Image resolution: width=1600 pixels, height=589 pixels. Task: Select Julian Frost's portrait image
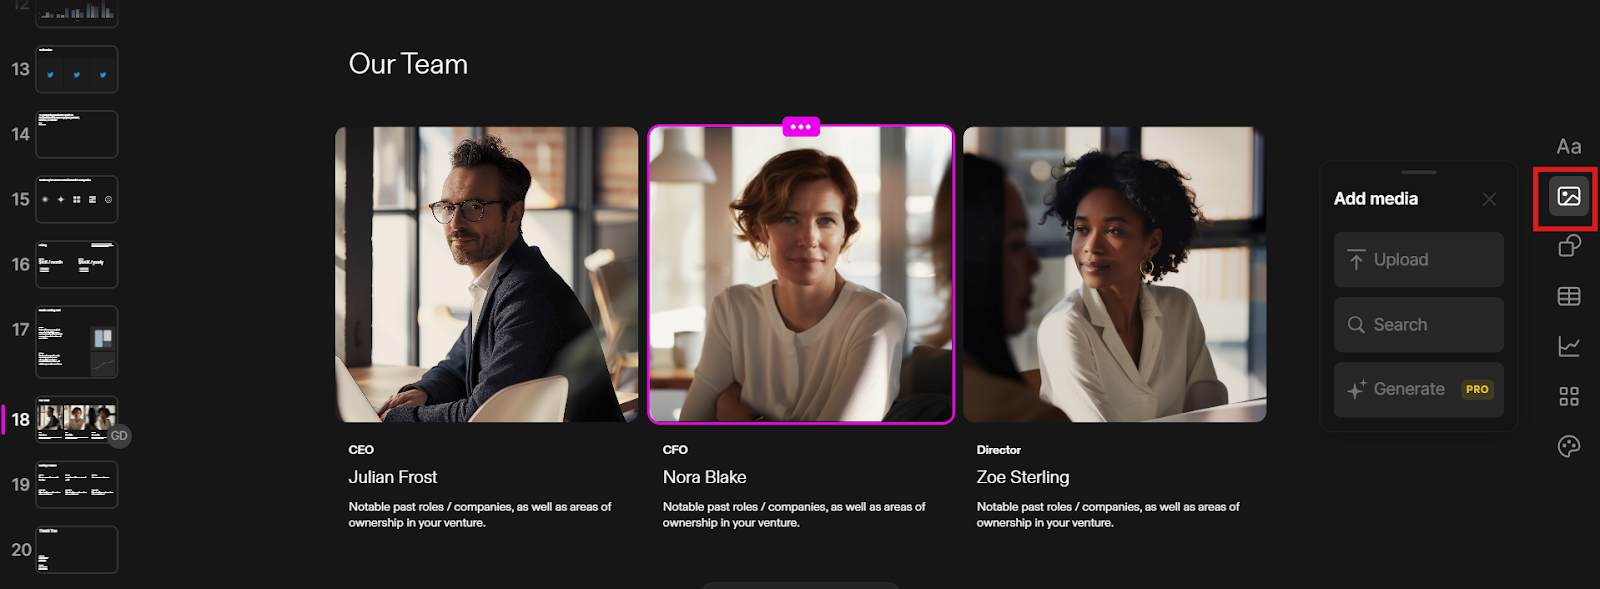click(x=486, y=274)
